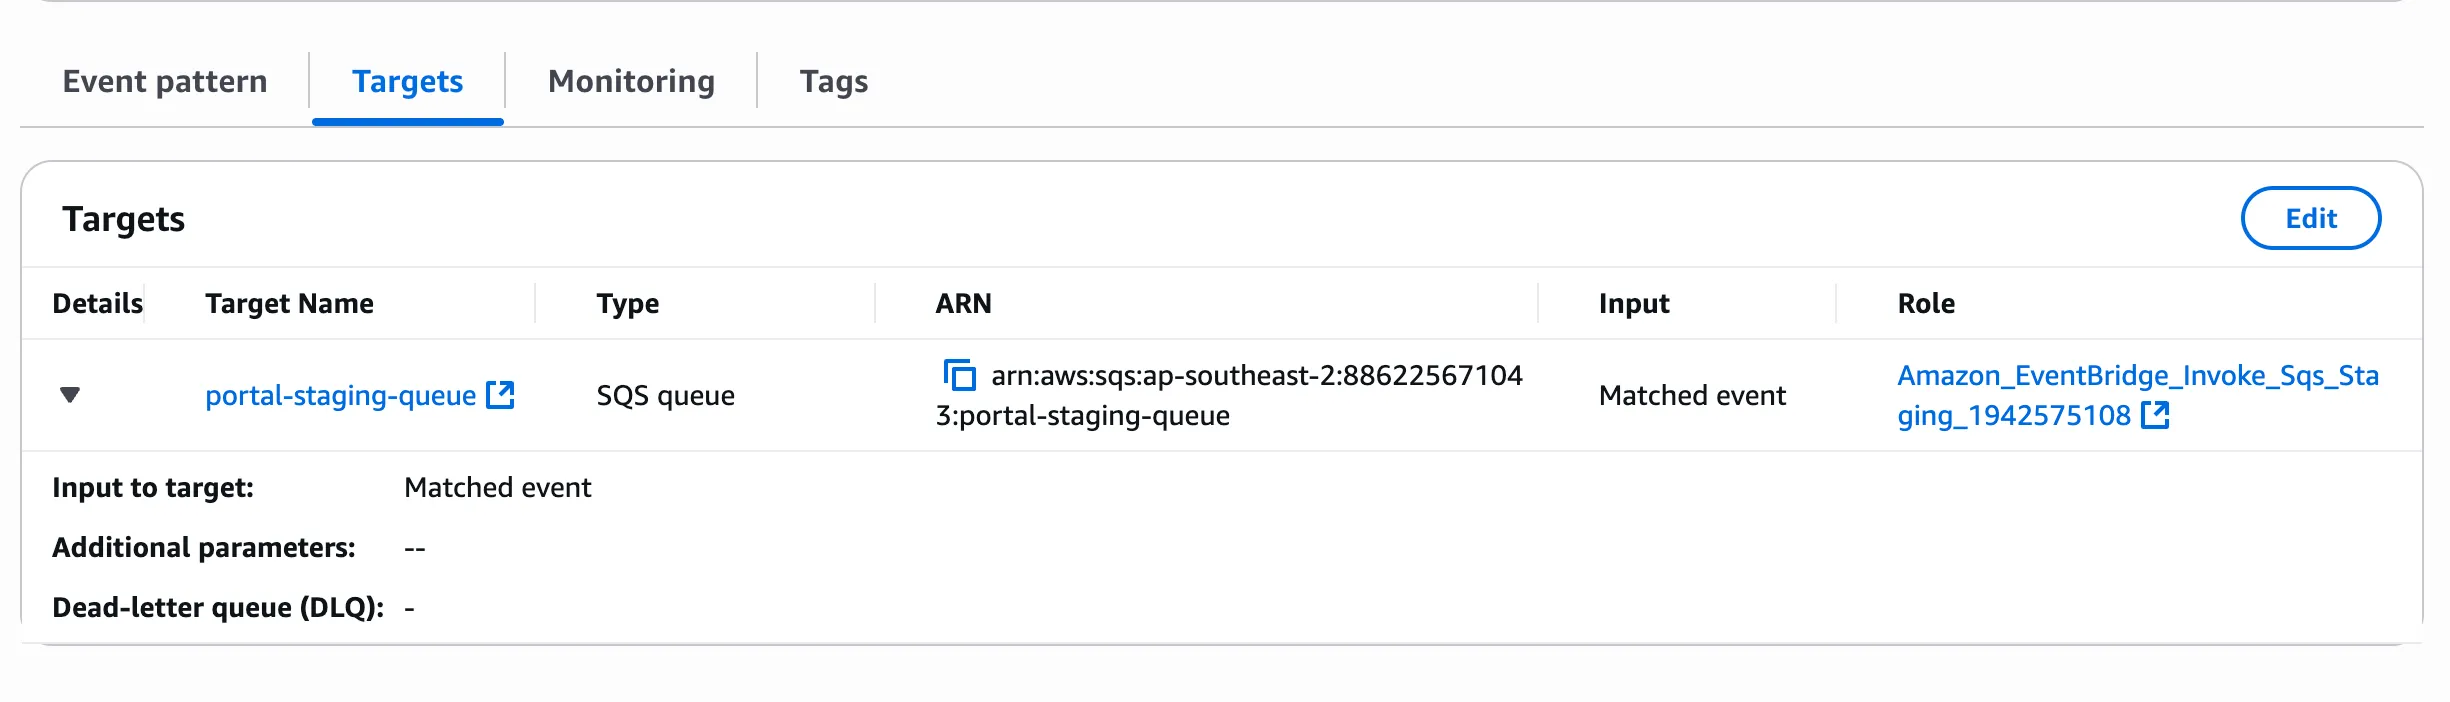2450x702 pixels.
Task: Click the Role column header
Action: 1925,303
